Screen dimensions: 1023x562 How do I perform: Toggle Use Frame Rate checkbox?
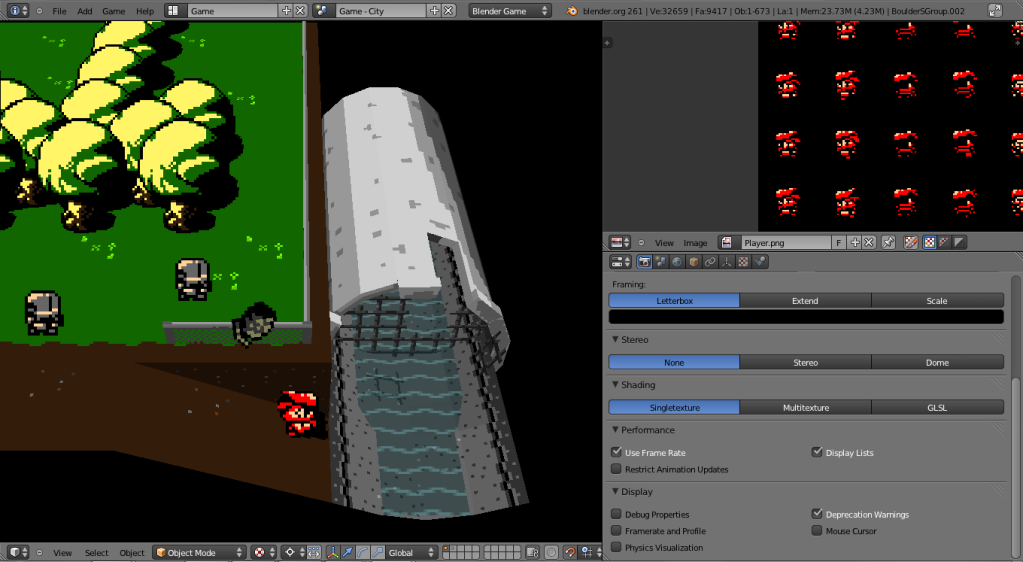(x=616, y=452)
